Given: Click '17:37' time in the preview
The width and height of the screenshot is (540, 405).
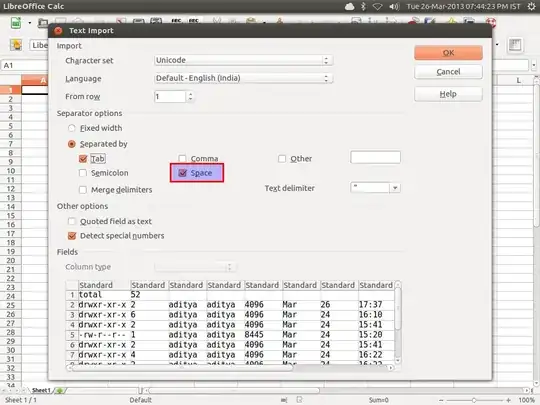Looking at the screenshot, I should [371, 304].
